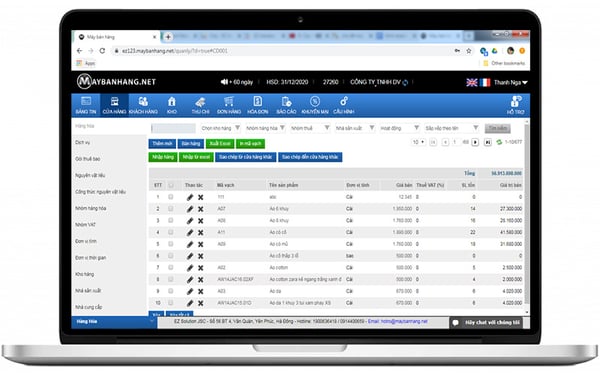Go back in the browser
Screen dimensions: 600x375
(x=79, y=51)
